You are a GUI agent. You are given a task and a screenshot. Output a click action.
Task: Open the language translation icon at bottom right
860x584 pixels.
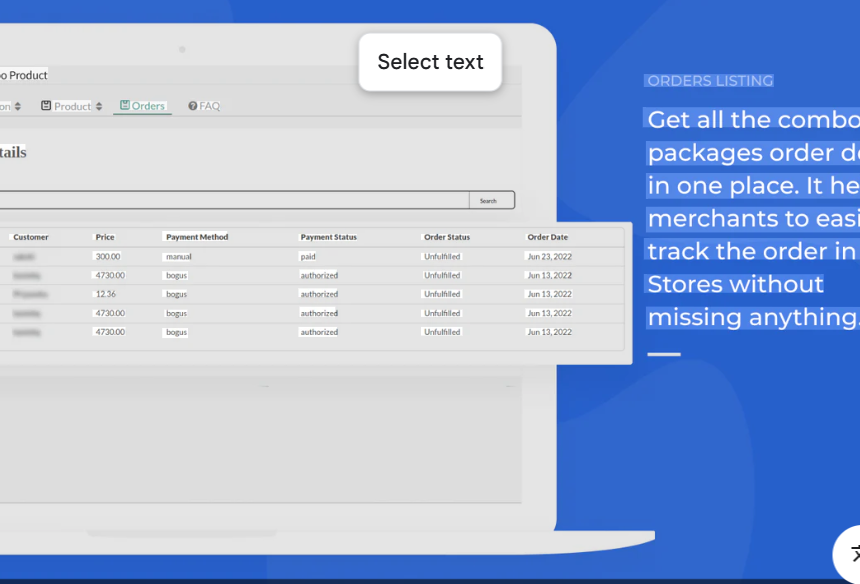(855, 552)
